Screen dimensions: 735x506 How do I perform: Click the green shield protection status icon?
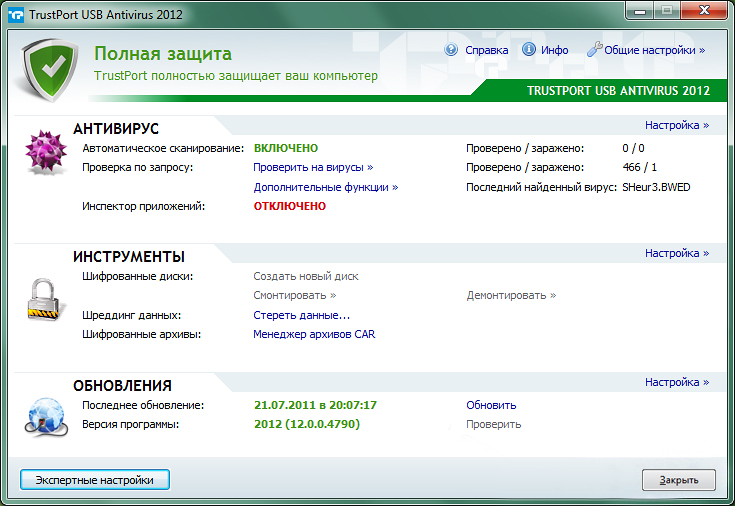(50, 69)
